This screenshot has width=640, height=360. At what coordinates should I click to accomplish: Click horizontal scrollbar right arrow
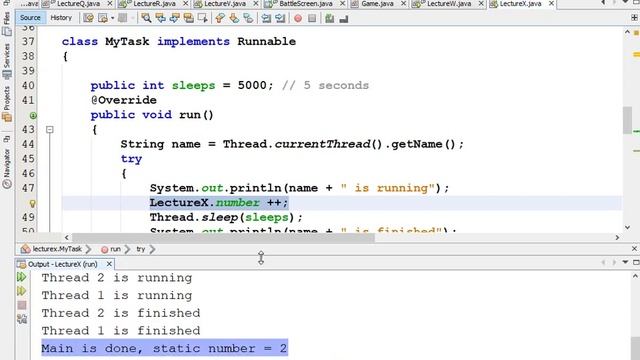pos(617,237)
